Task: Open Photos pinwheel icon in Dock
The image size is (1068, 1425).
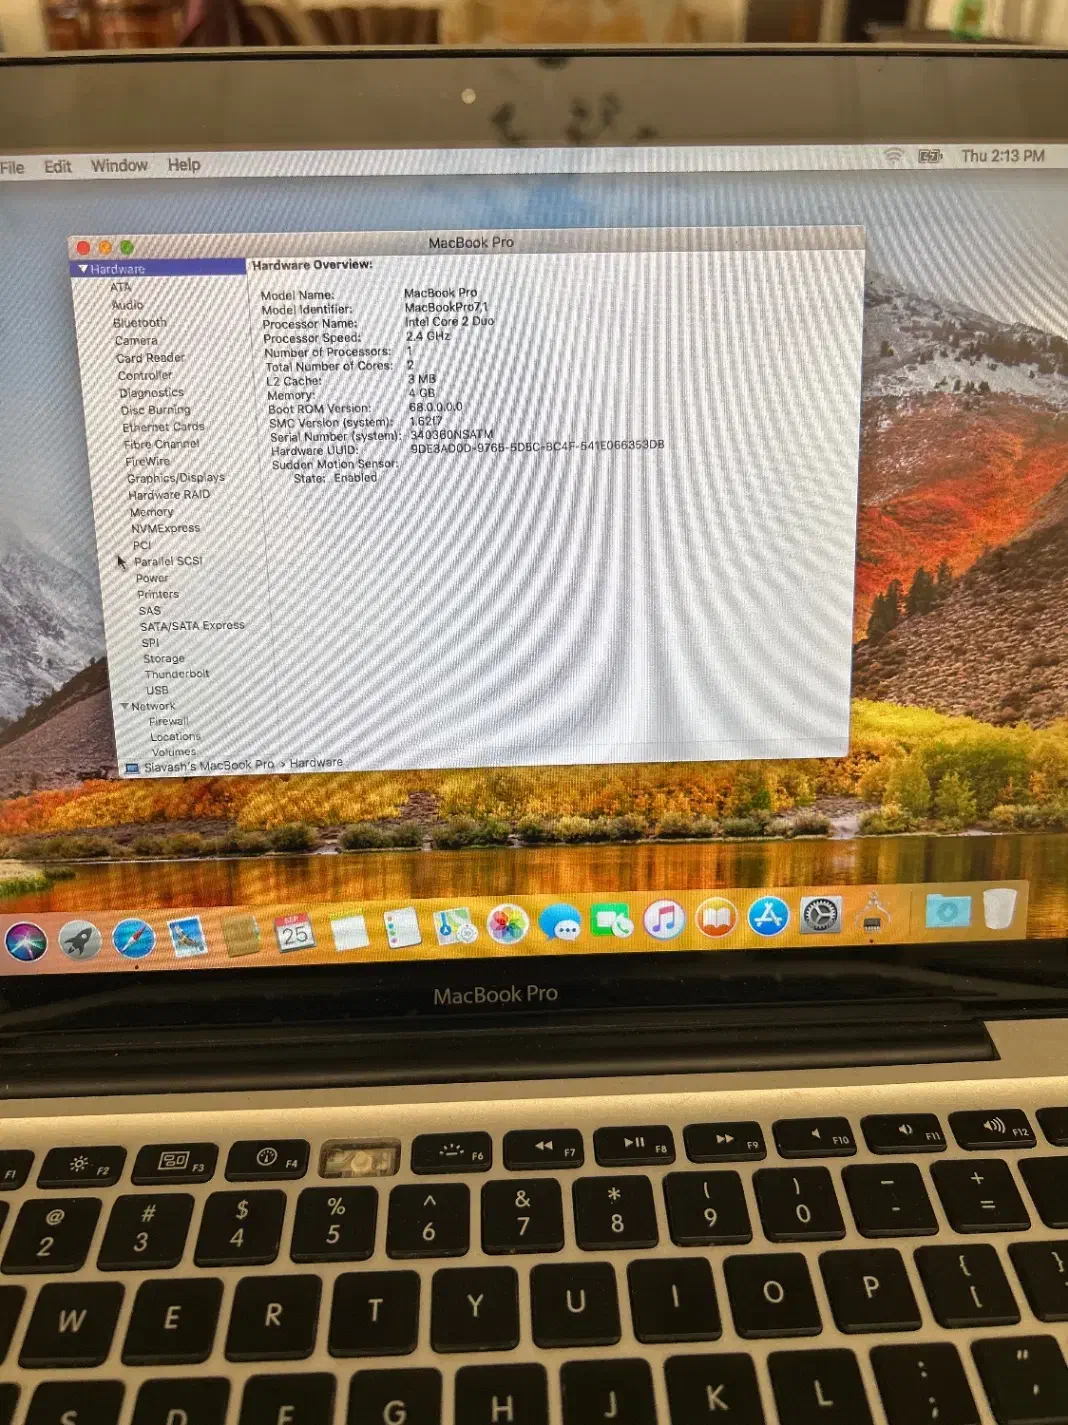Action: tap(508, 924)
